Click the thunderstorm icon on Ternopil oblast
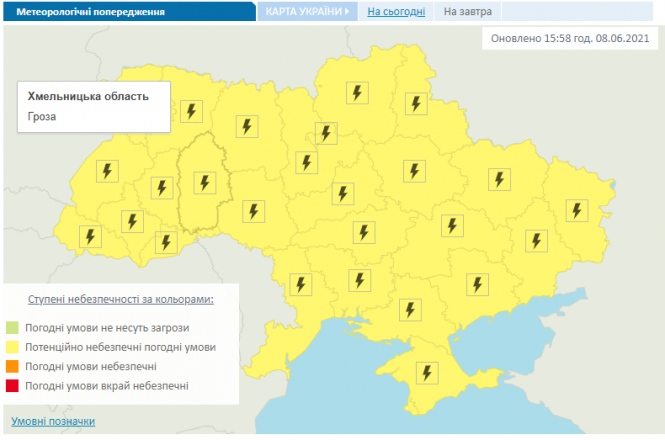The width and height of the screenshot is (665, 440). (x=162, y=188)
